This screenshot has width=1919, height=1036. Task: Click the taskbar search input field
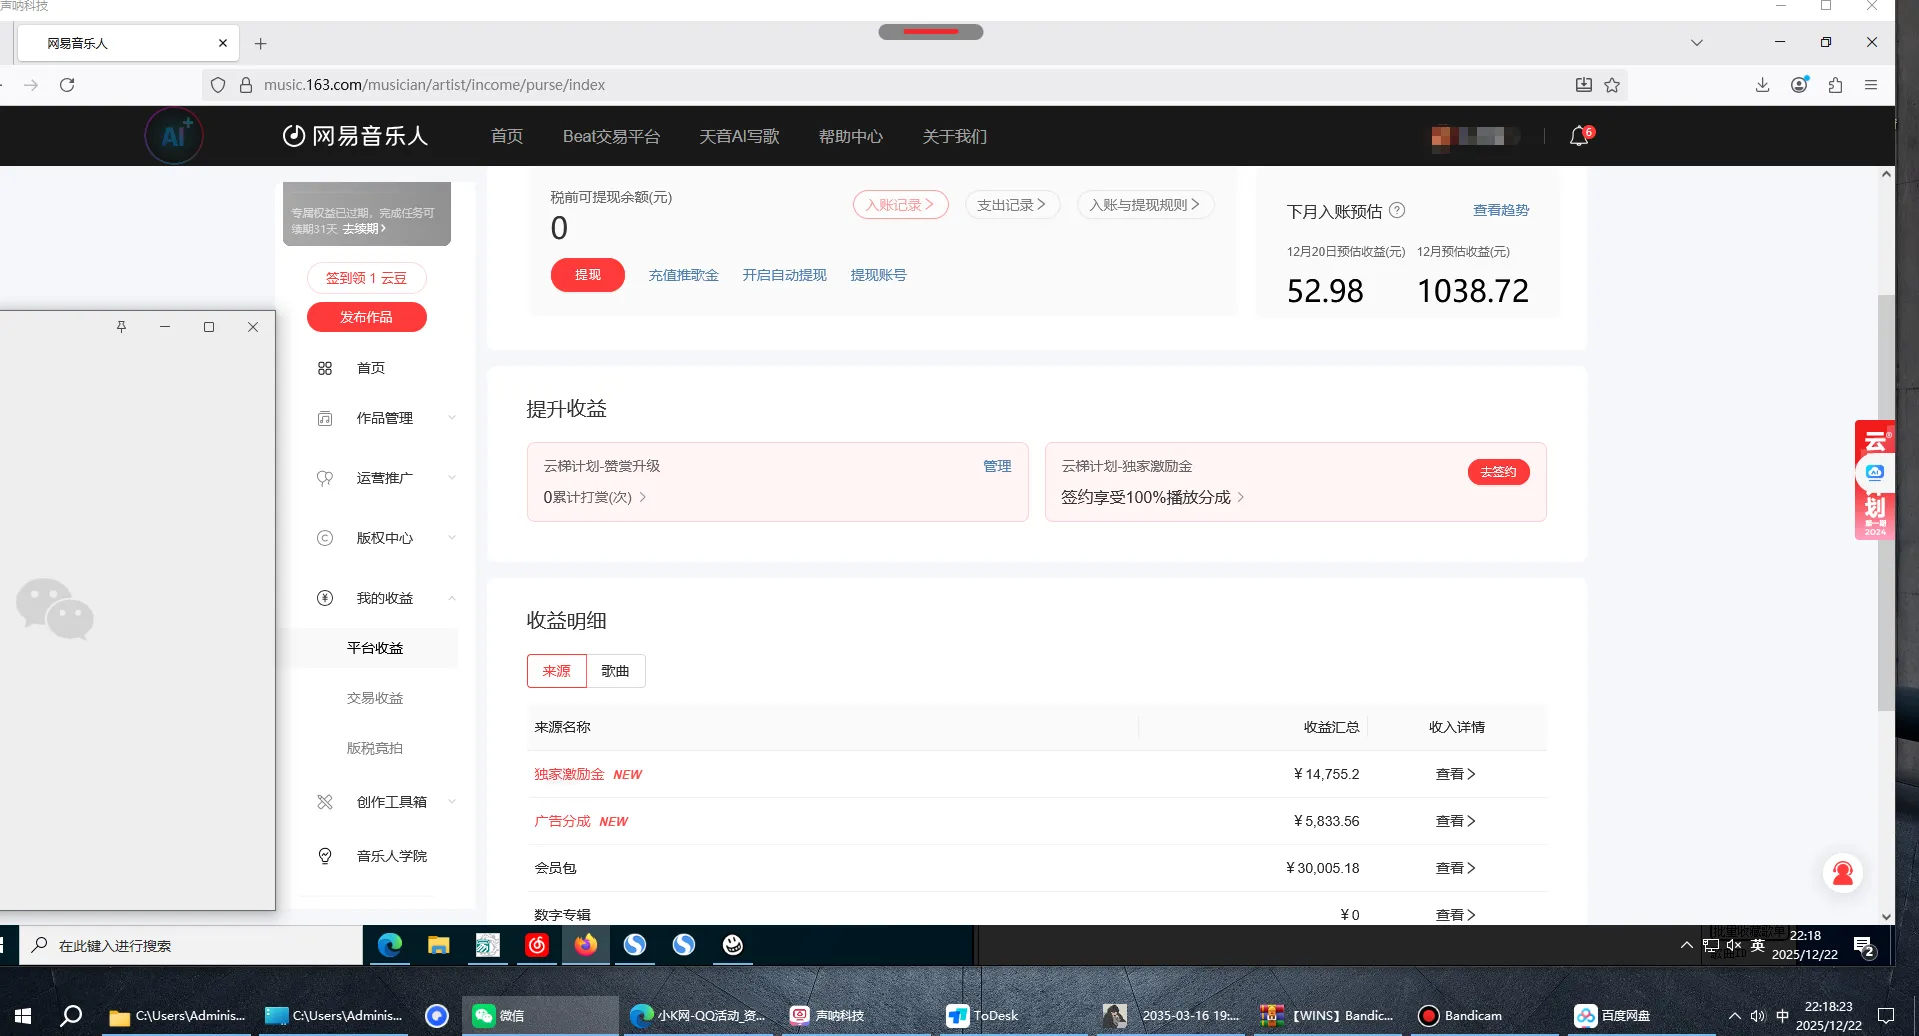tap(190, 945)
